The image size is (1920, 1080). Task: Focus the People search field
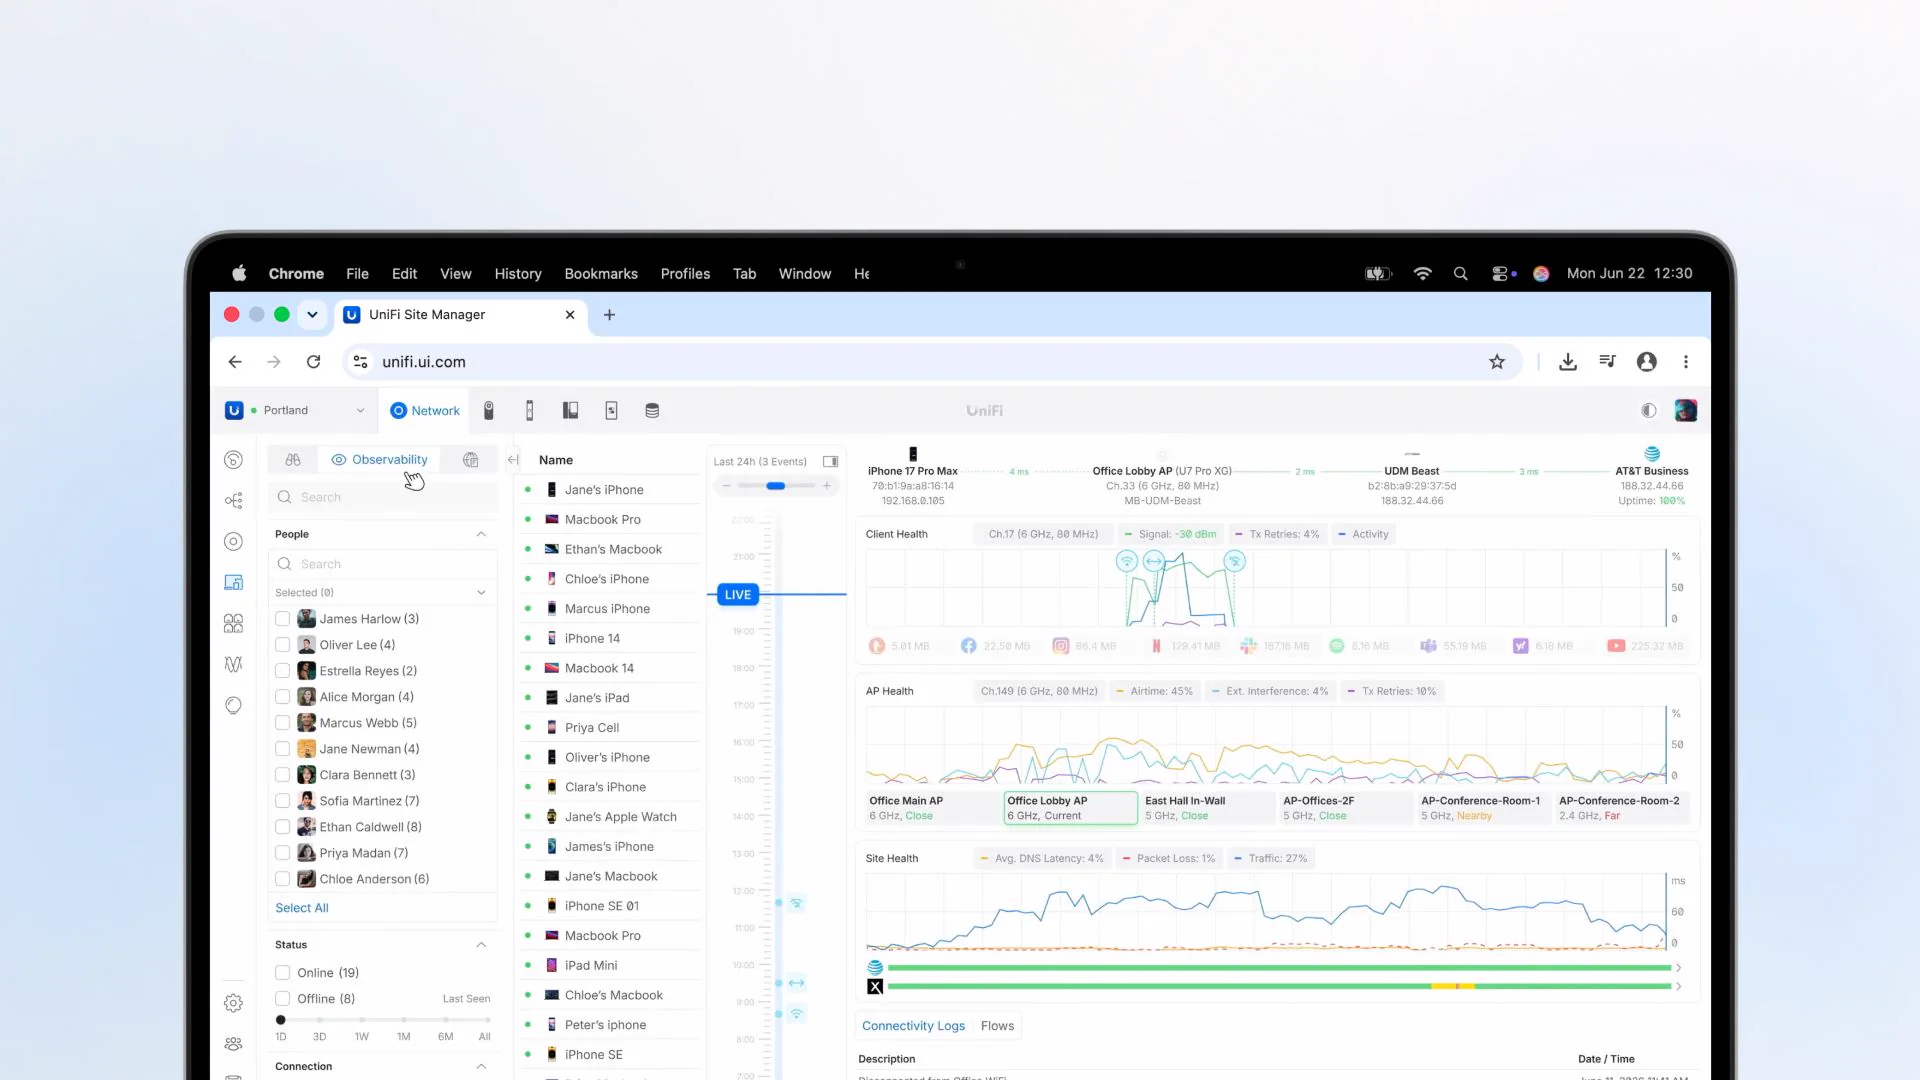point(384,565)
